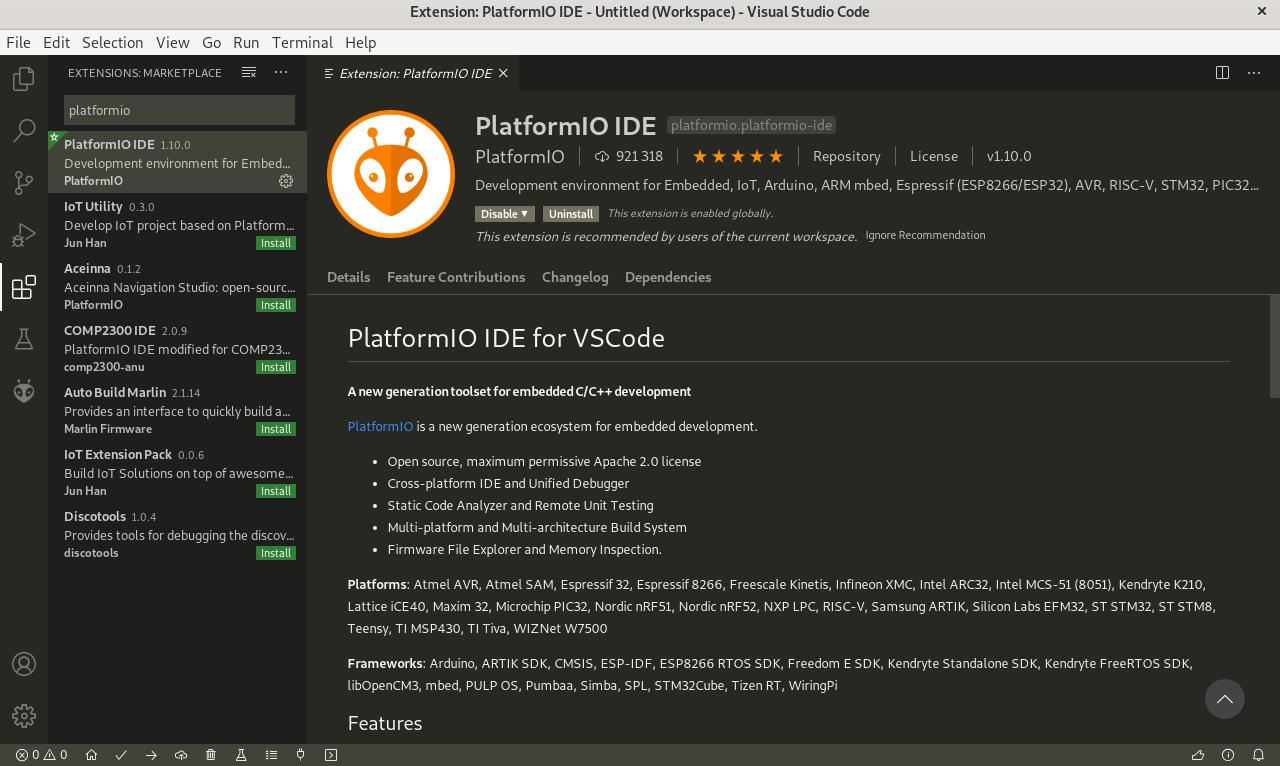Image resolution: width=1280 pixels, height=766 pixels.
Task: Switch to the Changelog tab
Action: pos(575,277)
